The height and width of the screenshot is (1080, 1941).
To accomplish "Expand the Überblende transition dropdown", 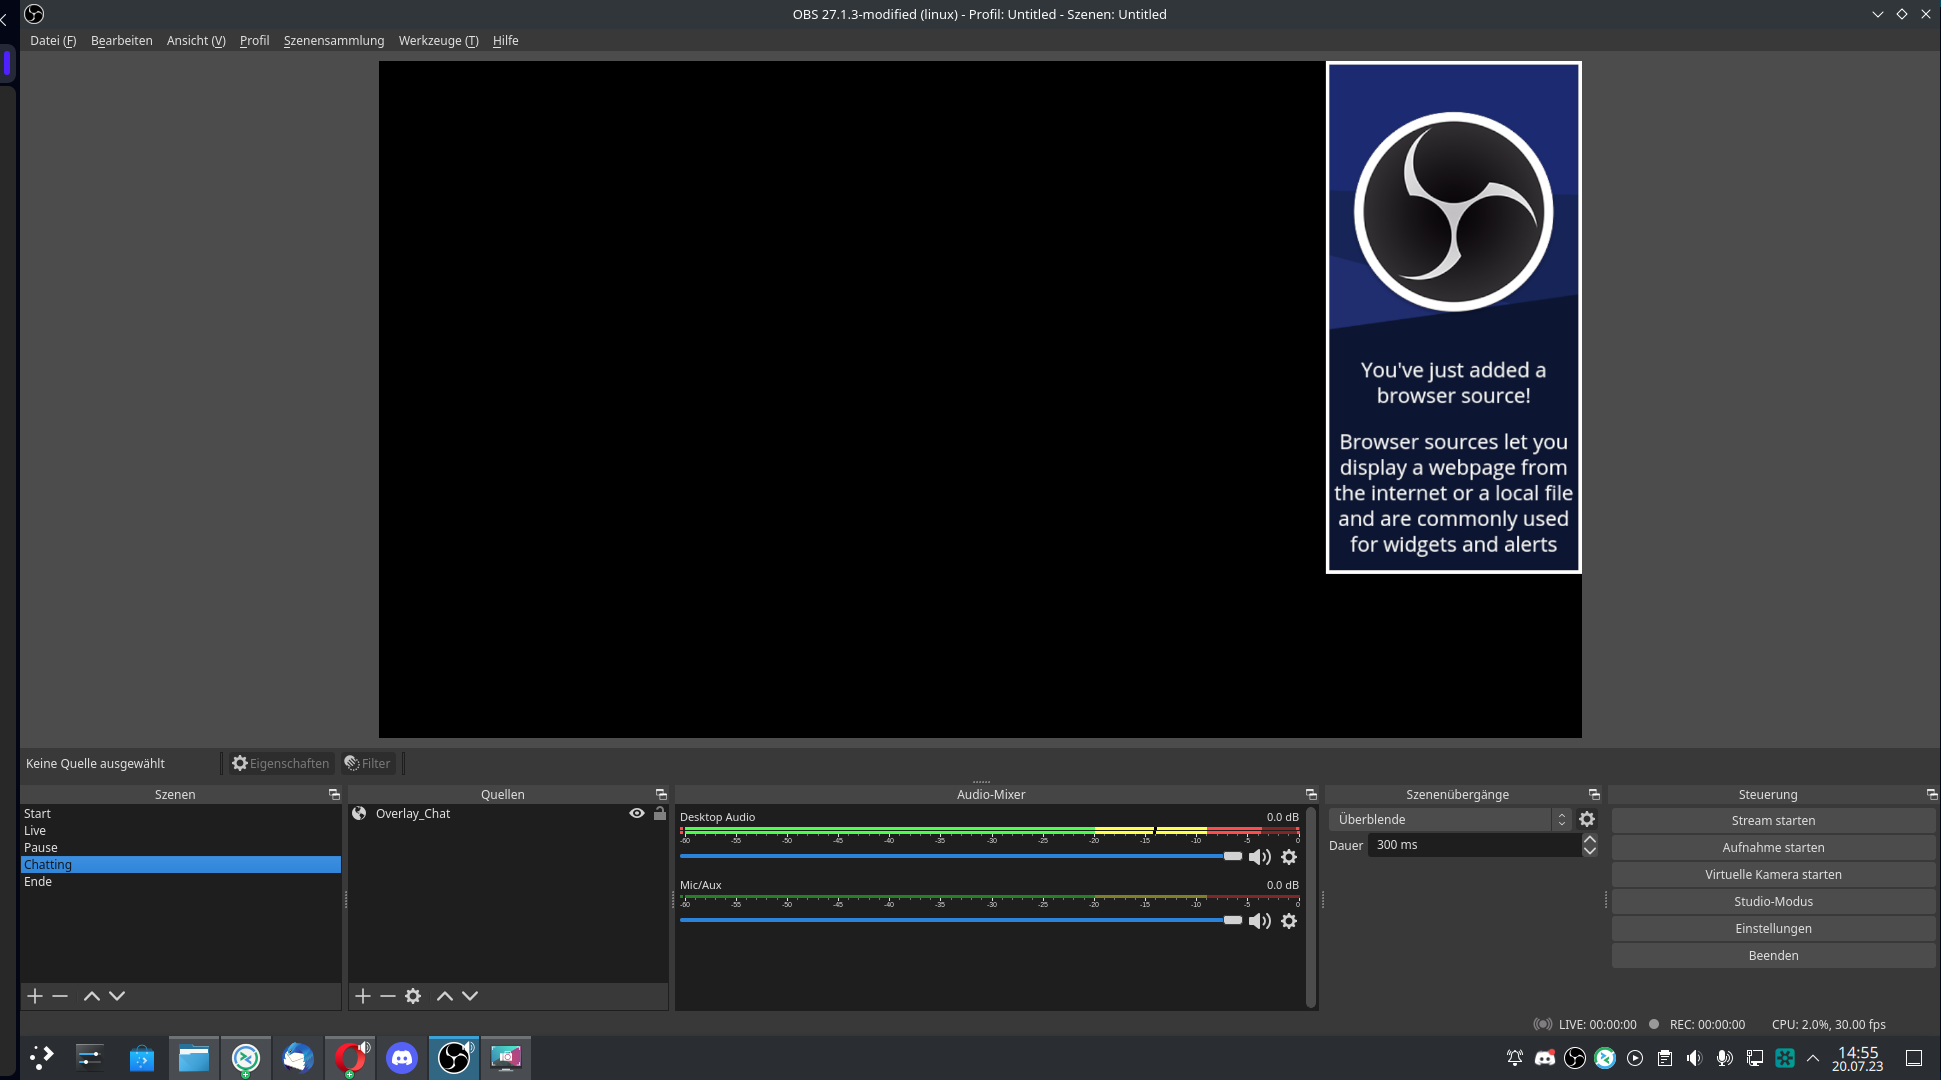I will pos(1450,819).
